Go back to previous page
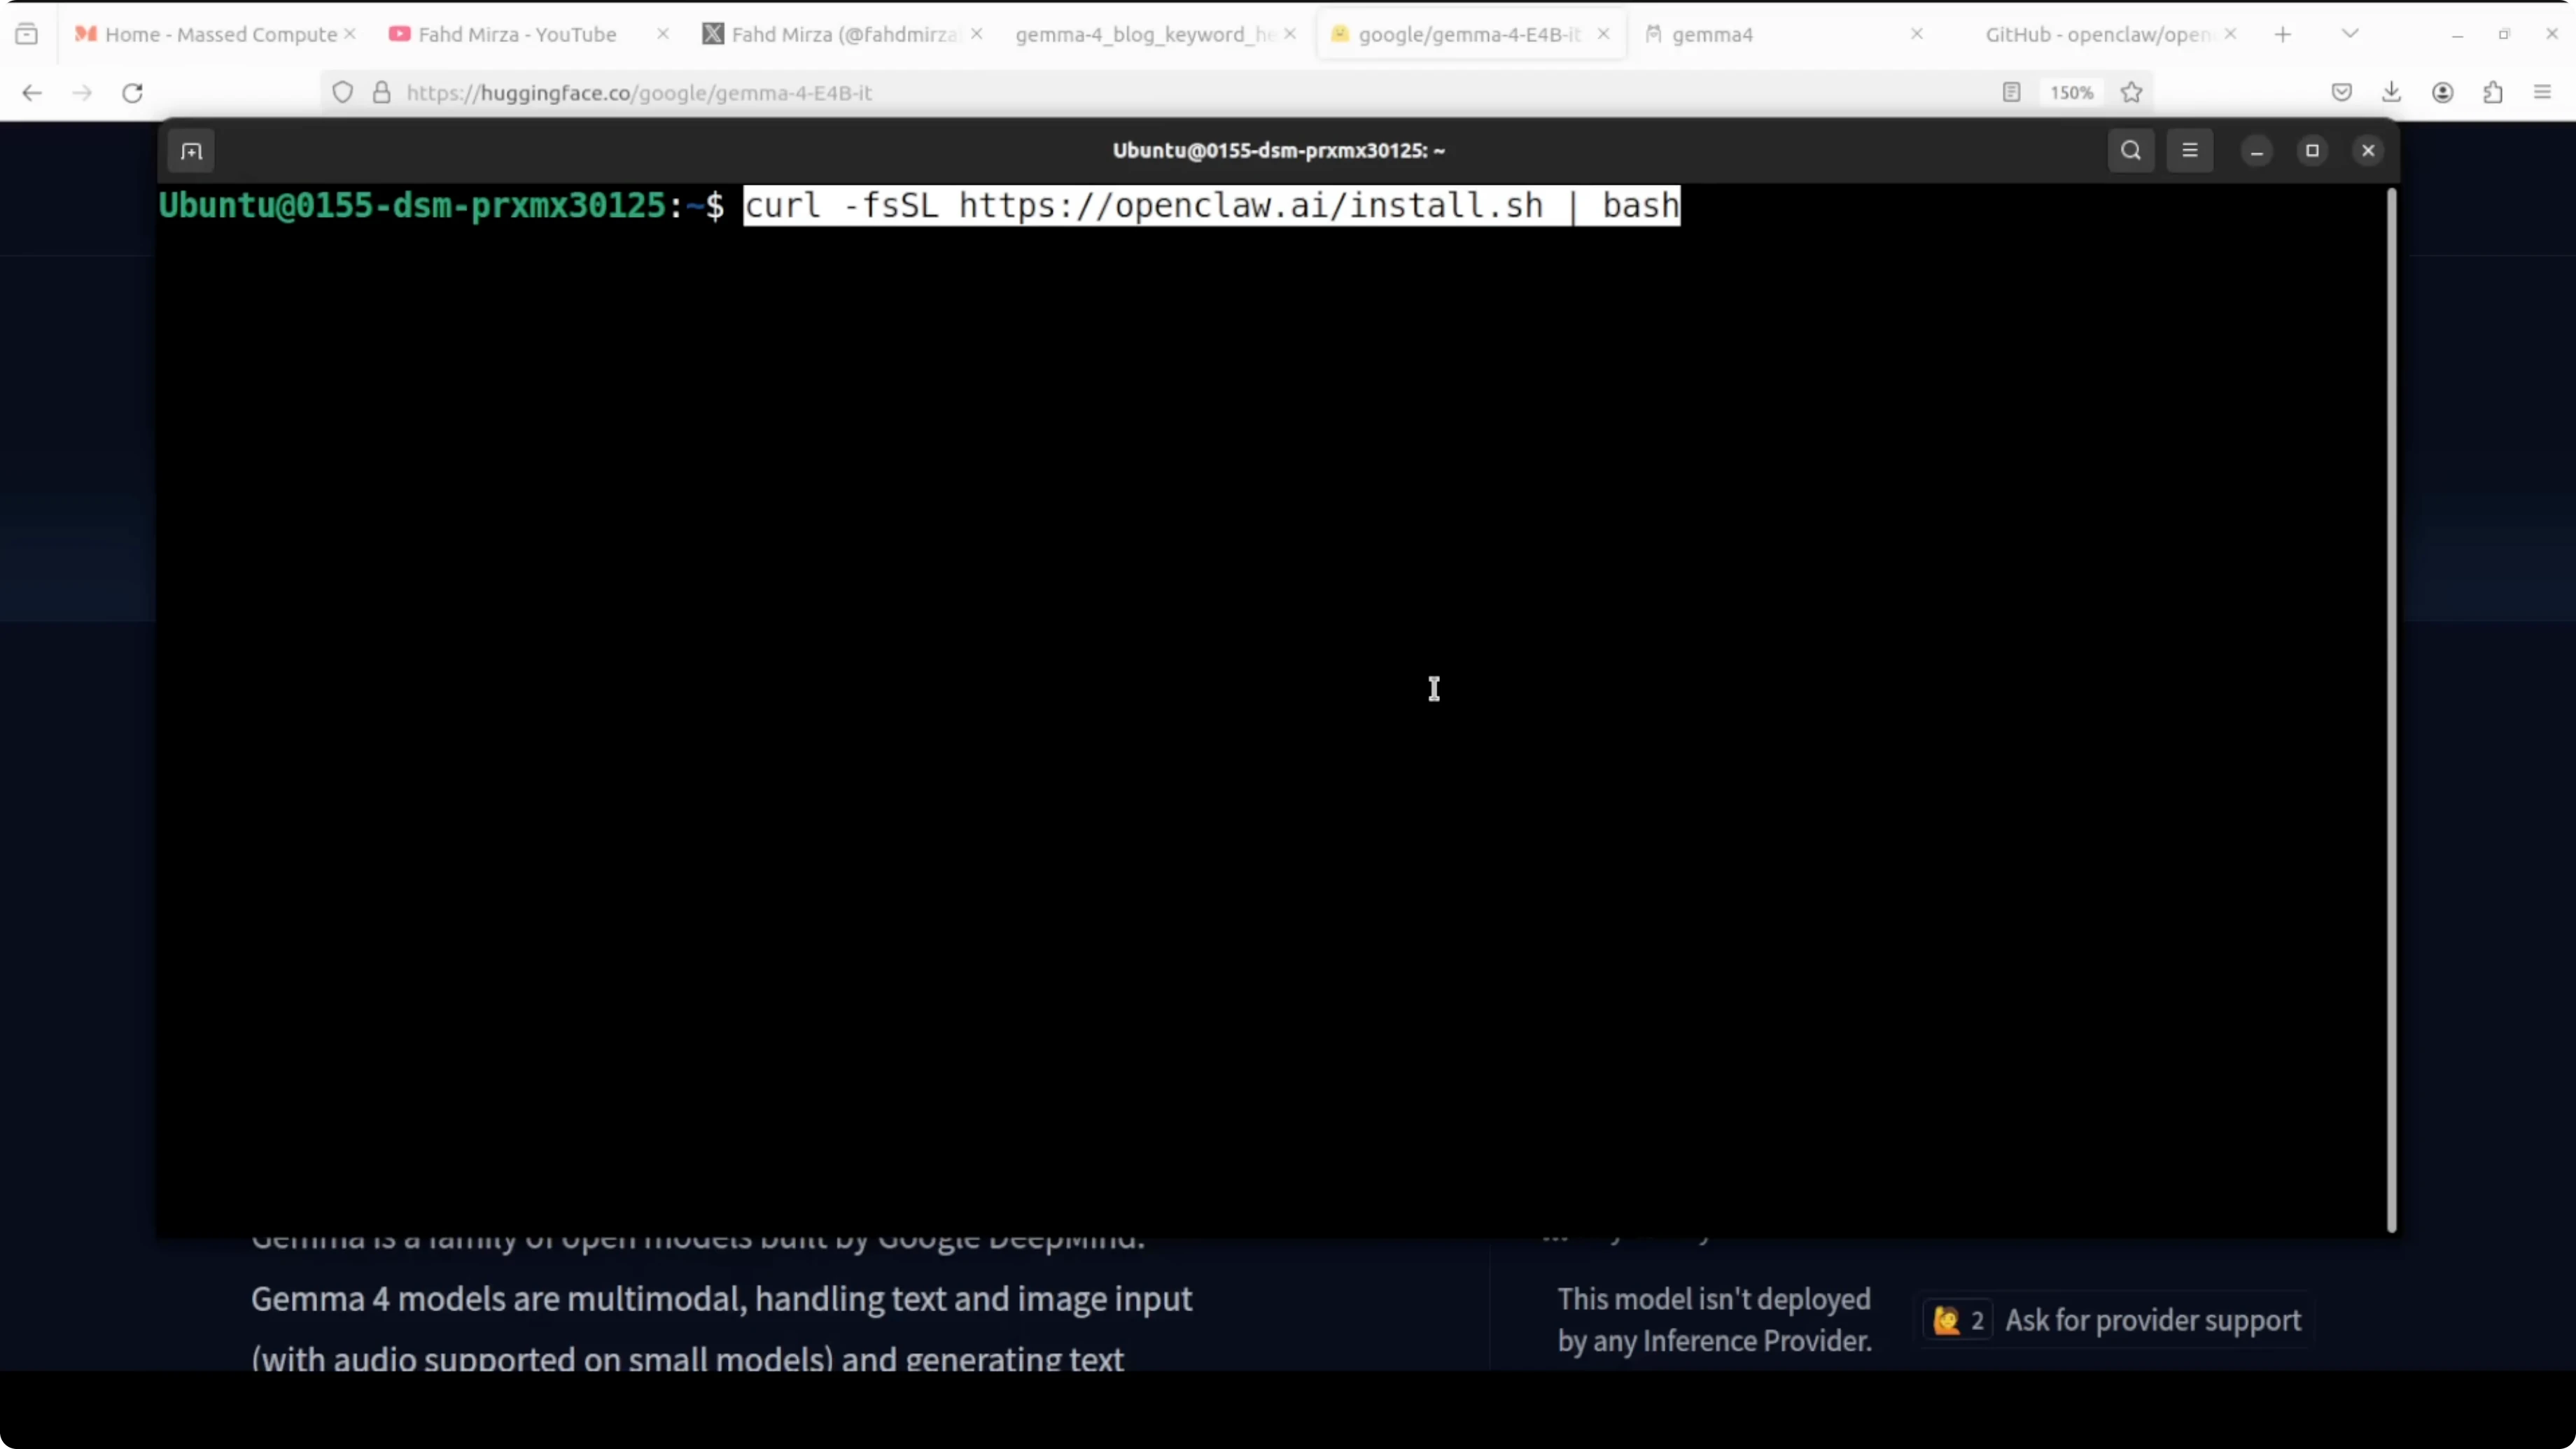 pyautogui.click(x=32, y=93)
